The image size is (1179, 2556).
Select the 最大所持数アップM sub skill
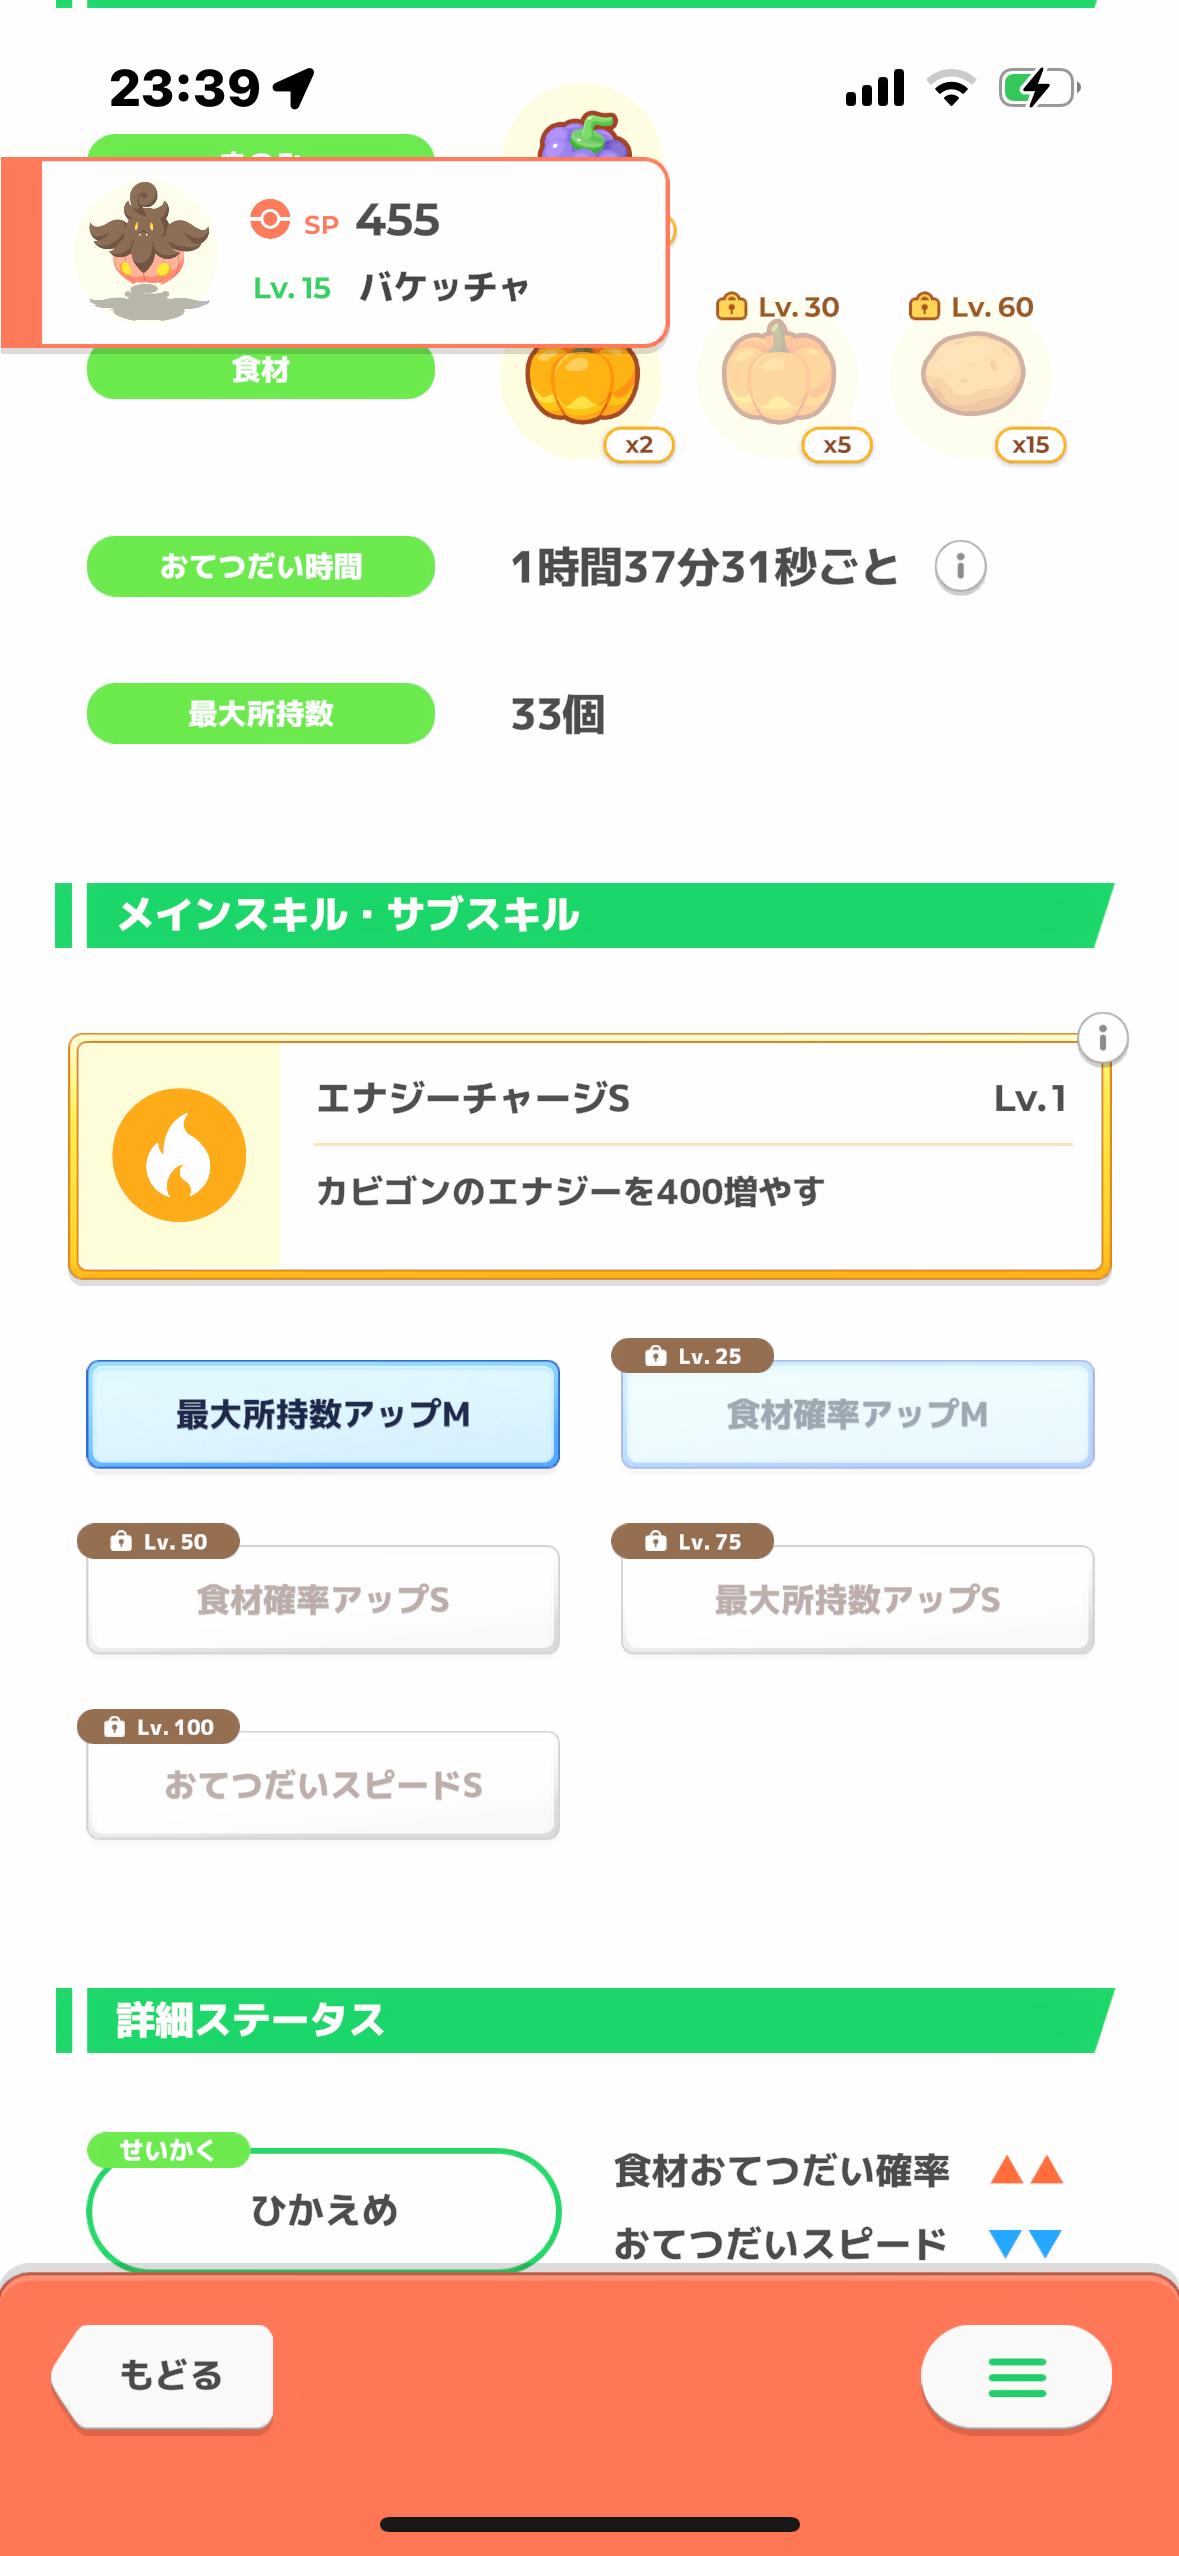click(323, 1414)
